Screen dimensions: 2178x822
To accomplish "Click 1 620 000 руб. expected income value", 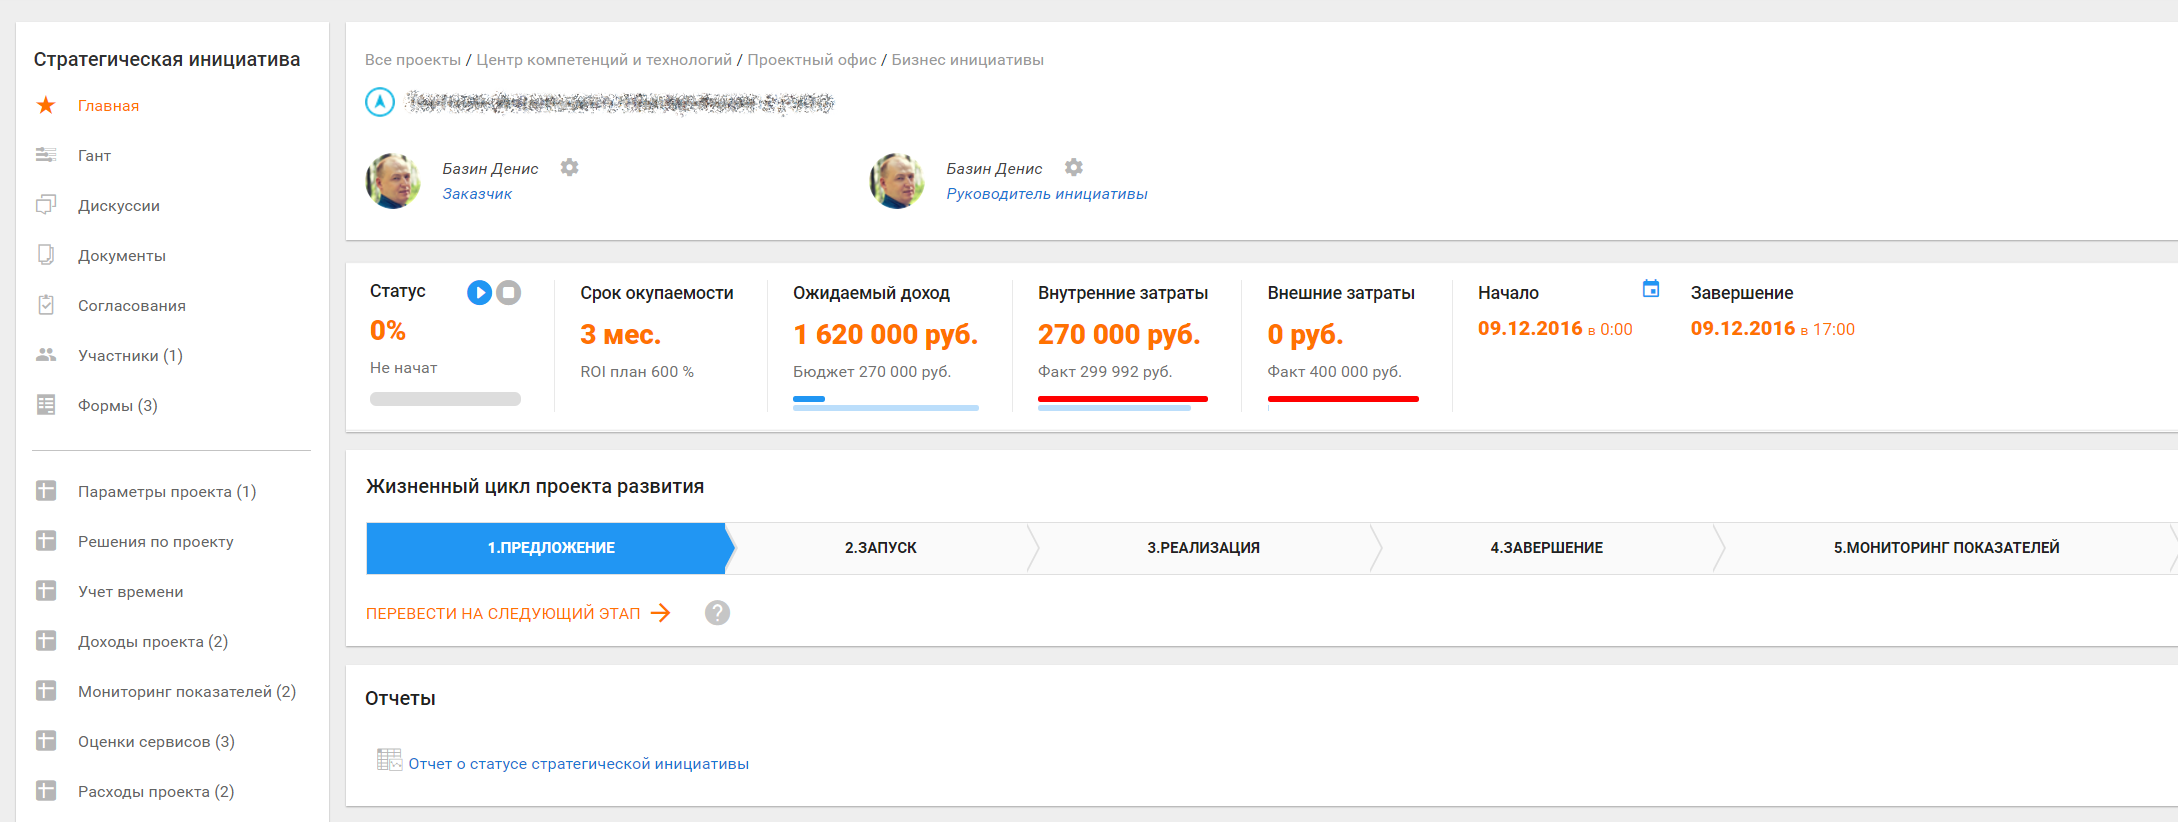I will pos(886,334).
